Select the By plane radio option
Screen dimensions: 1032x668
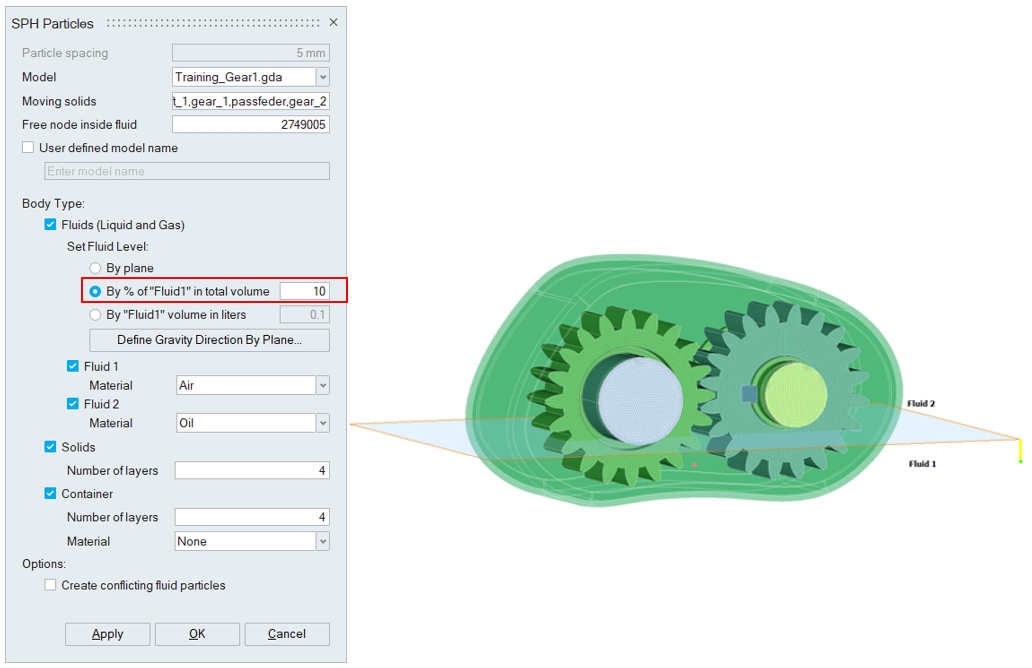click(96, 268)
